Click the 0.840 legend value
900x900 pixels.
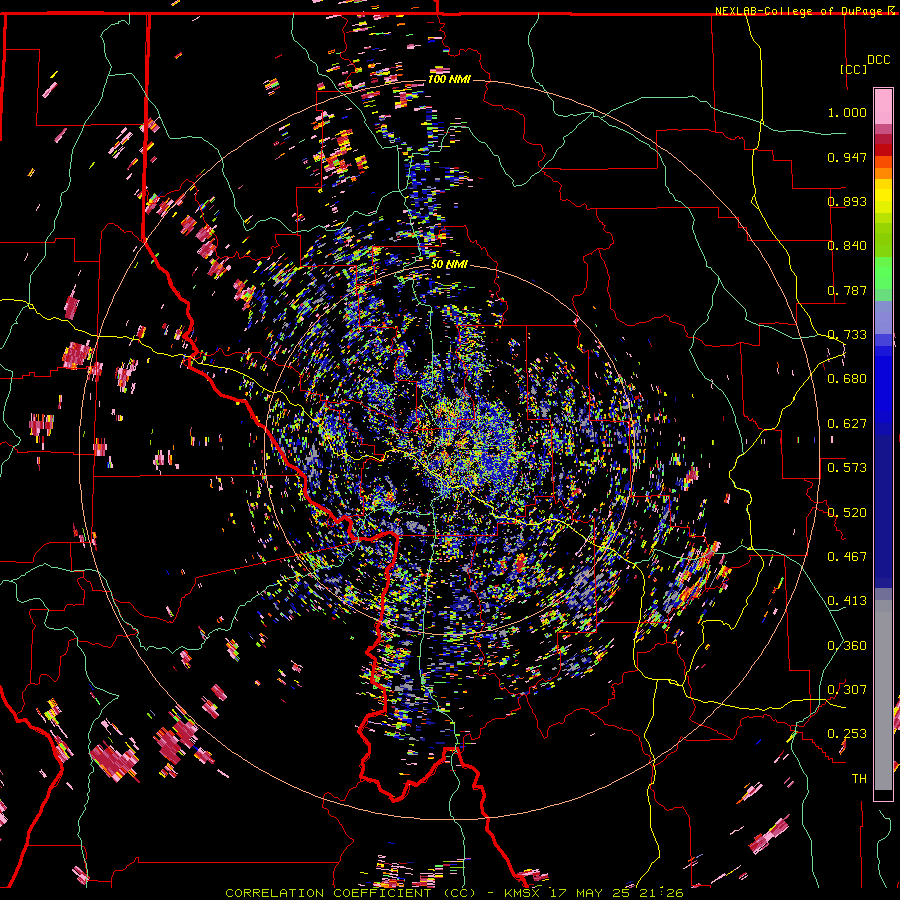[x=847, y=246]
